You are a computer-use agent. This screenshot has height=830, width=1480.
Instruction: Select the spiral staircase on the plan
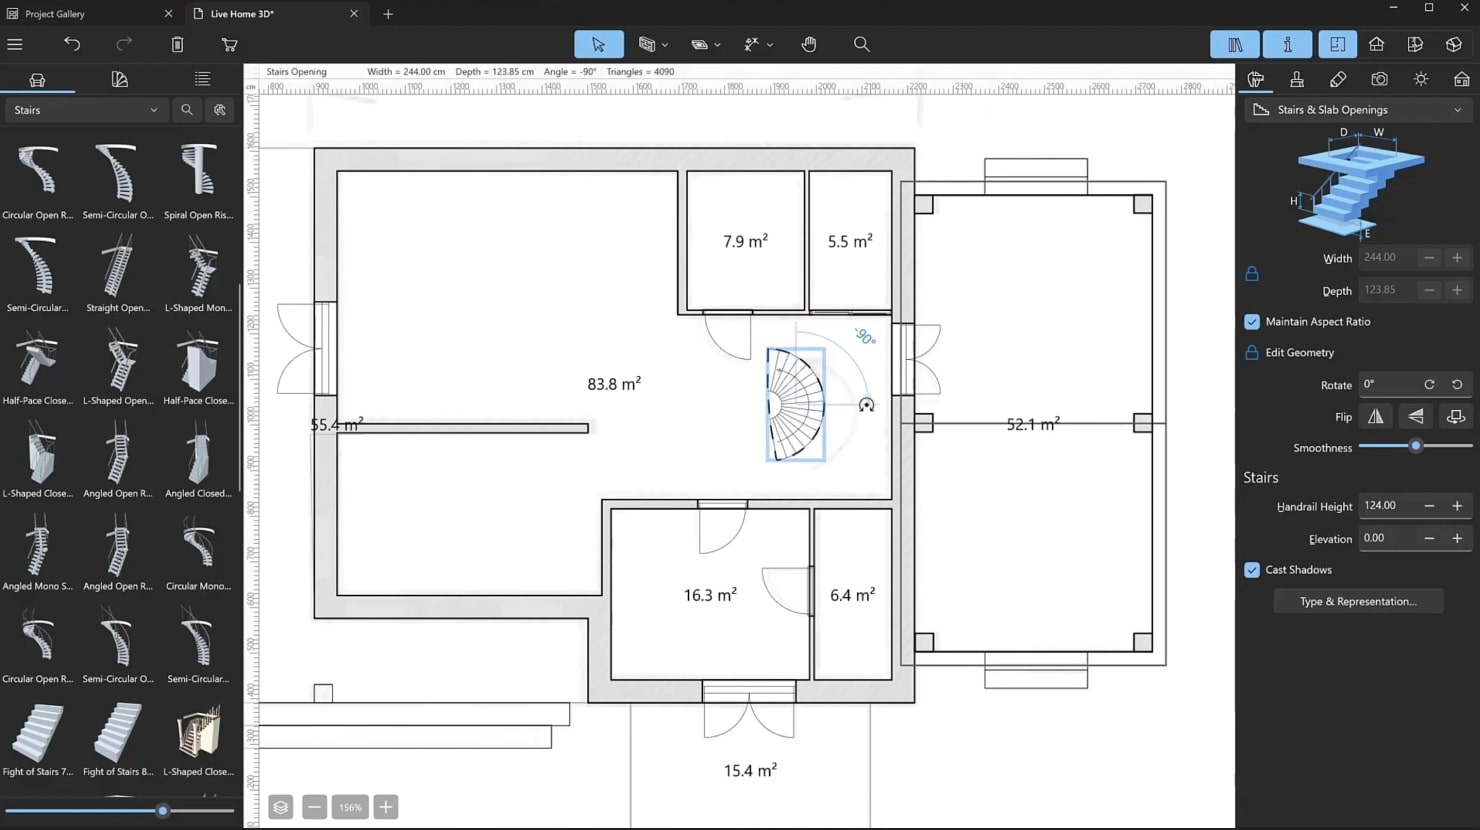[795, 404]
